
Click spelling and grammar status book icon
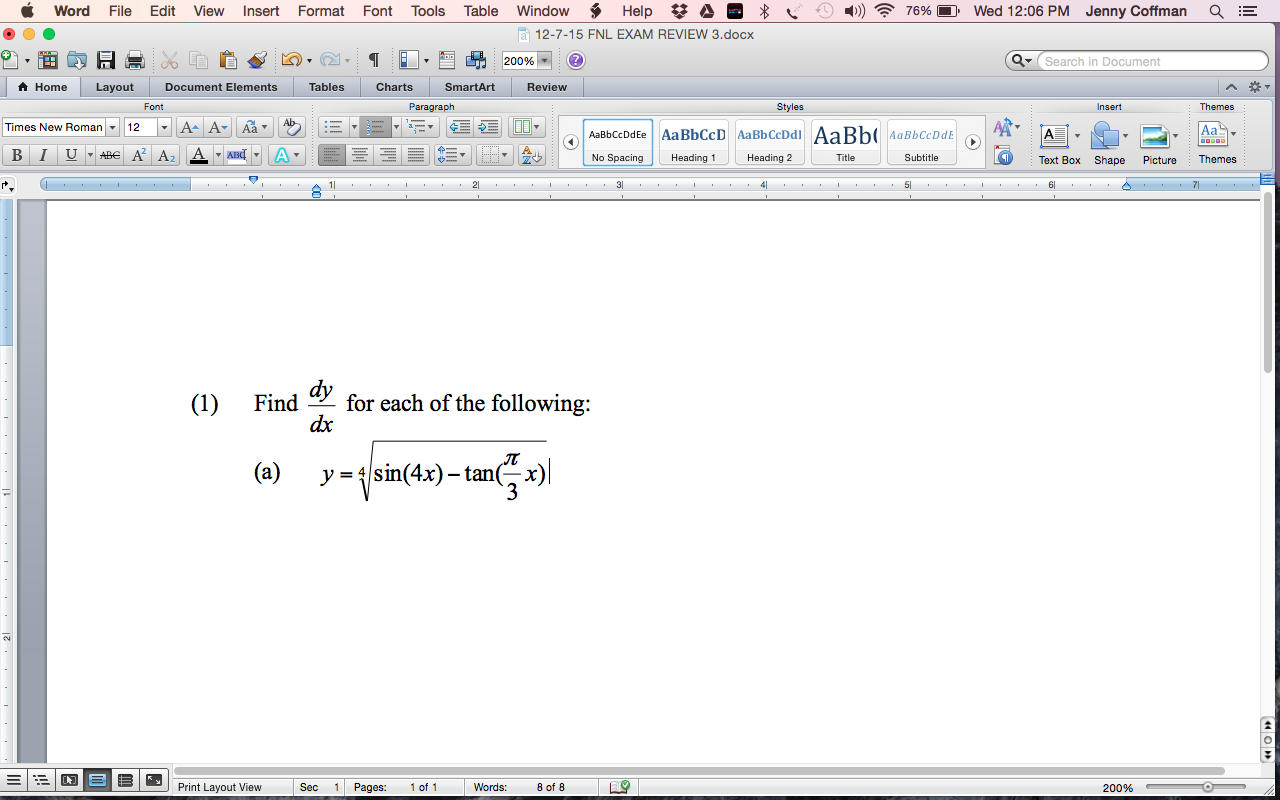pyautogui.click(x=620, y=787)
